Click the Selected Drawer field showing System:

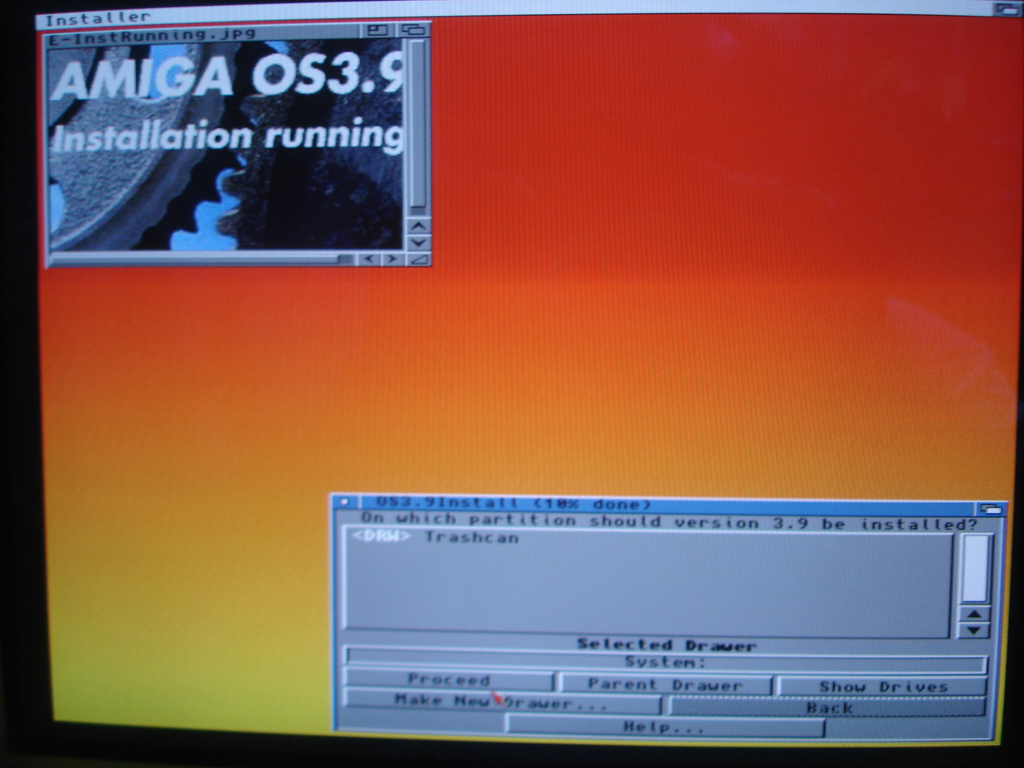point(665,662)
